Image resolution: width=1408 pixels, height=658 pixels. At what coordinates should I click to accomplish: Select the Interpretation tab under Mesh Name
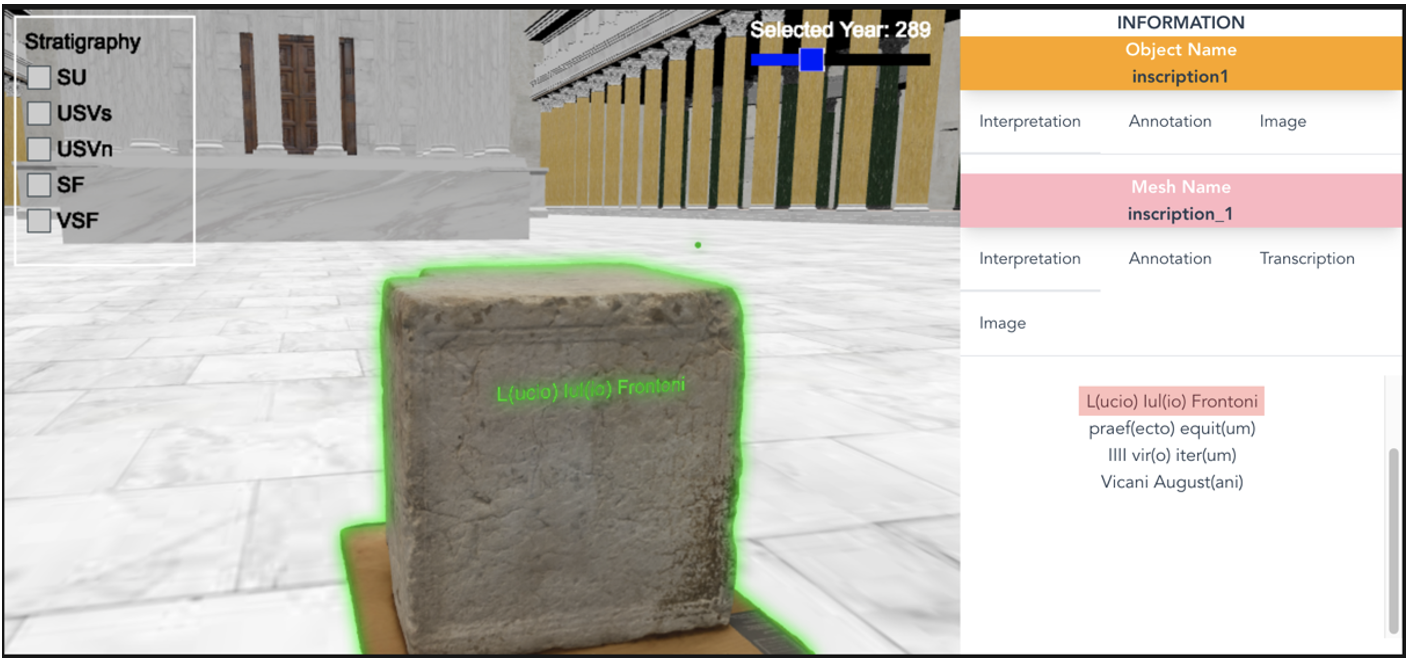tap(1029, 258)
